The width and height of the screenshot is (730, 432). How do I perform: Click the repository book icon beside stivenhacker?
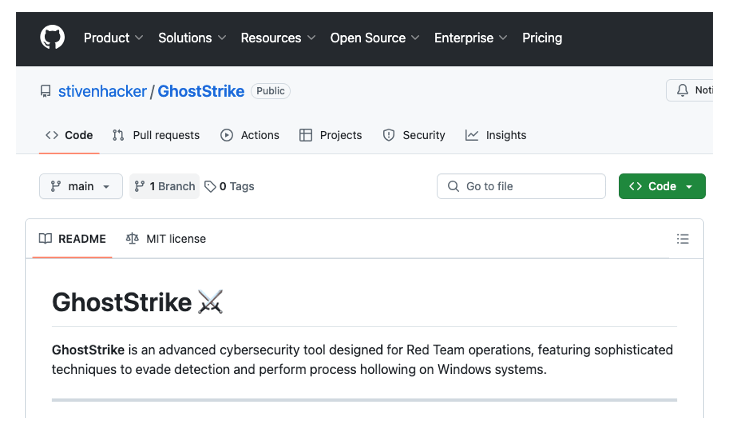[45, 91]
